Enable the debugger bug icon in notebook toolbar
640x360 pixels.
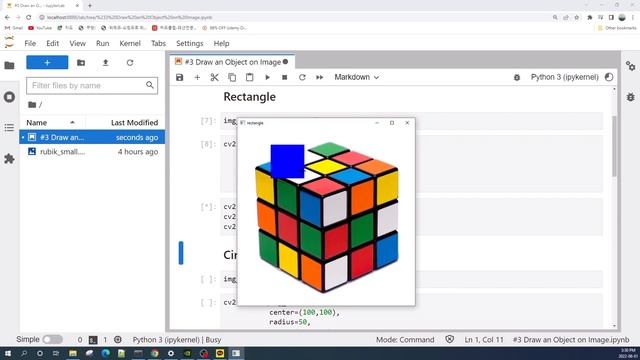(x=517, y=77)
